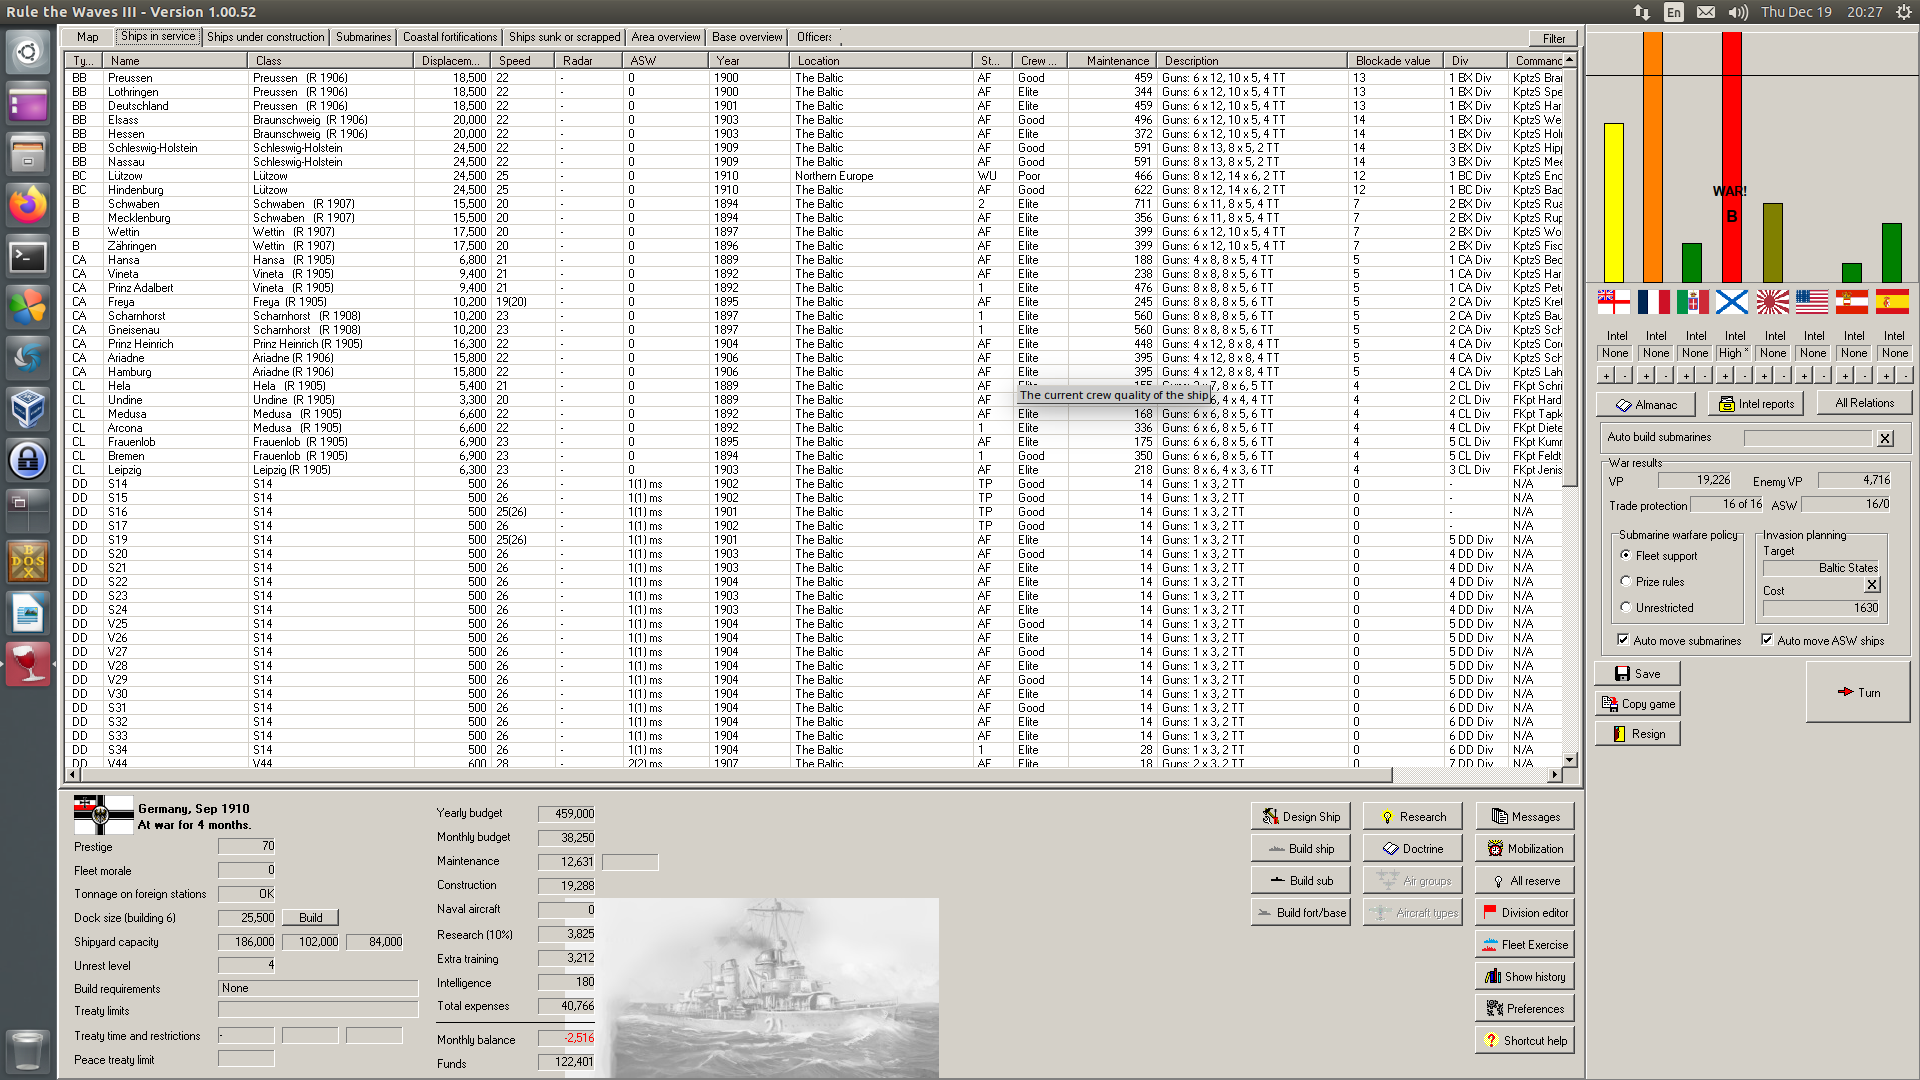Select Unrestricted submarine warfare policy
The height and width of the screenshot is (1080, 1920).
1626,607
